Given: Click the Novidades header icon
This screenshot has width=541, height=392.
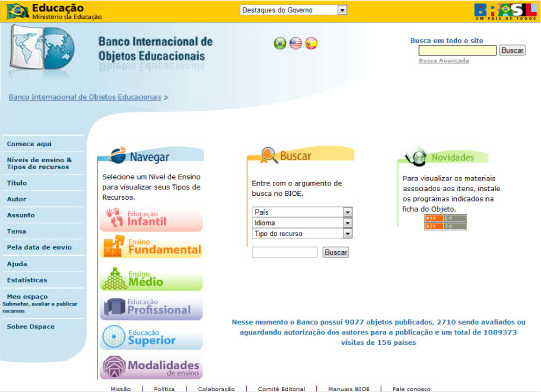Looking at the screenshot, I should tap(417, 157).
